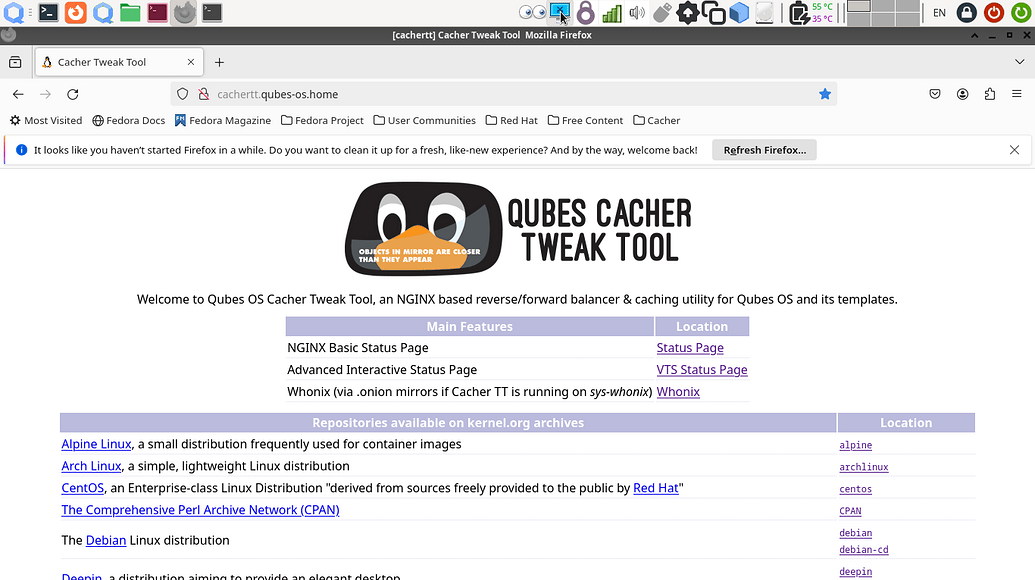Image resolution: width=1035 pixels, height=580 pixels.
Task: Click the Qubes Cacher Tweak Tool logo
Action: click(518, 229)
